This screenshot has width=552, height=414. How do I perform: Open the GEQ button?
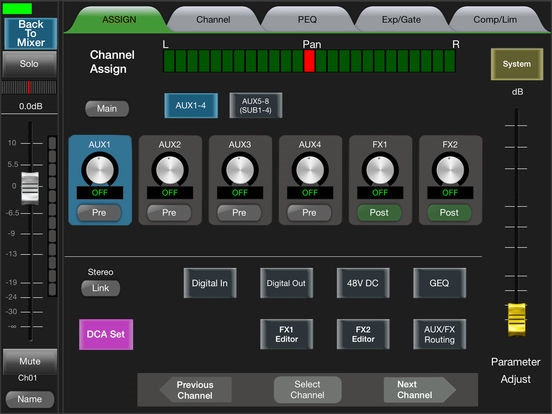tap(439, 283)
